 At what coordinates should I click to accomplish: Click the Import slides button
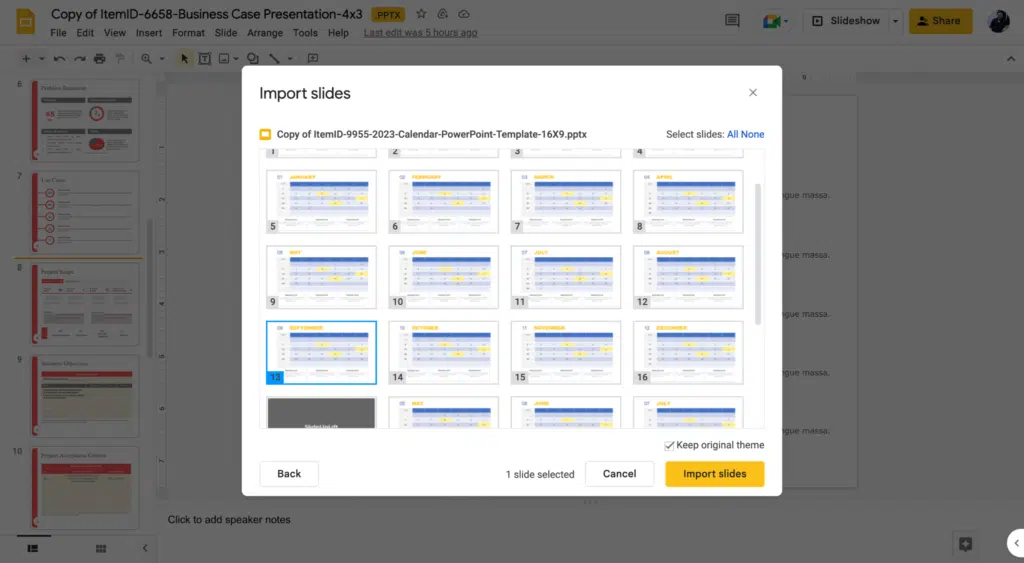pos(714,474)
